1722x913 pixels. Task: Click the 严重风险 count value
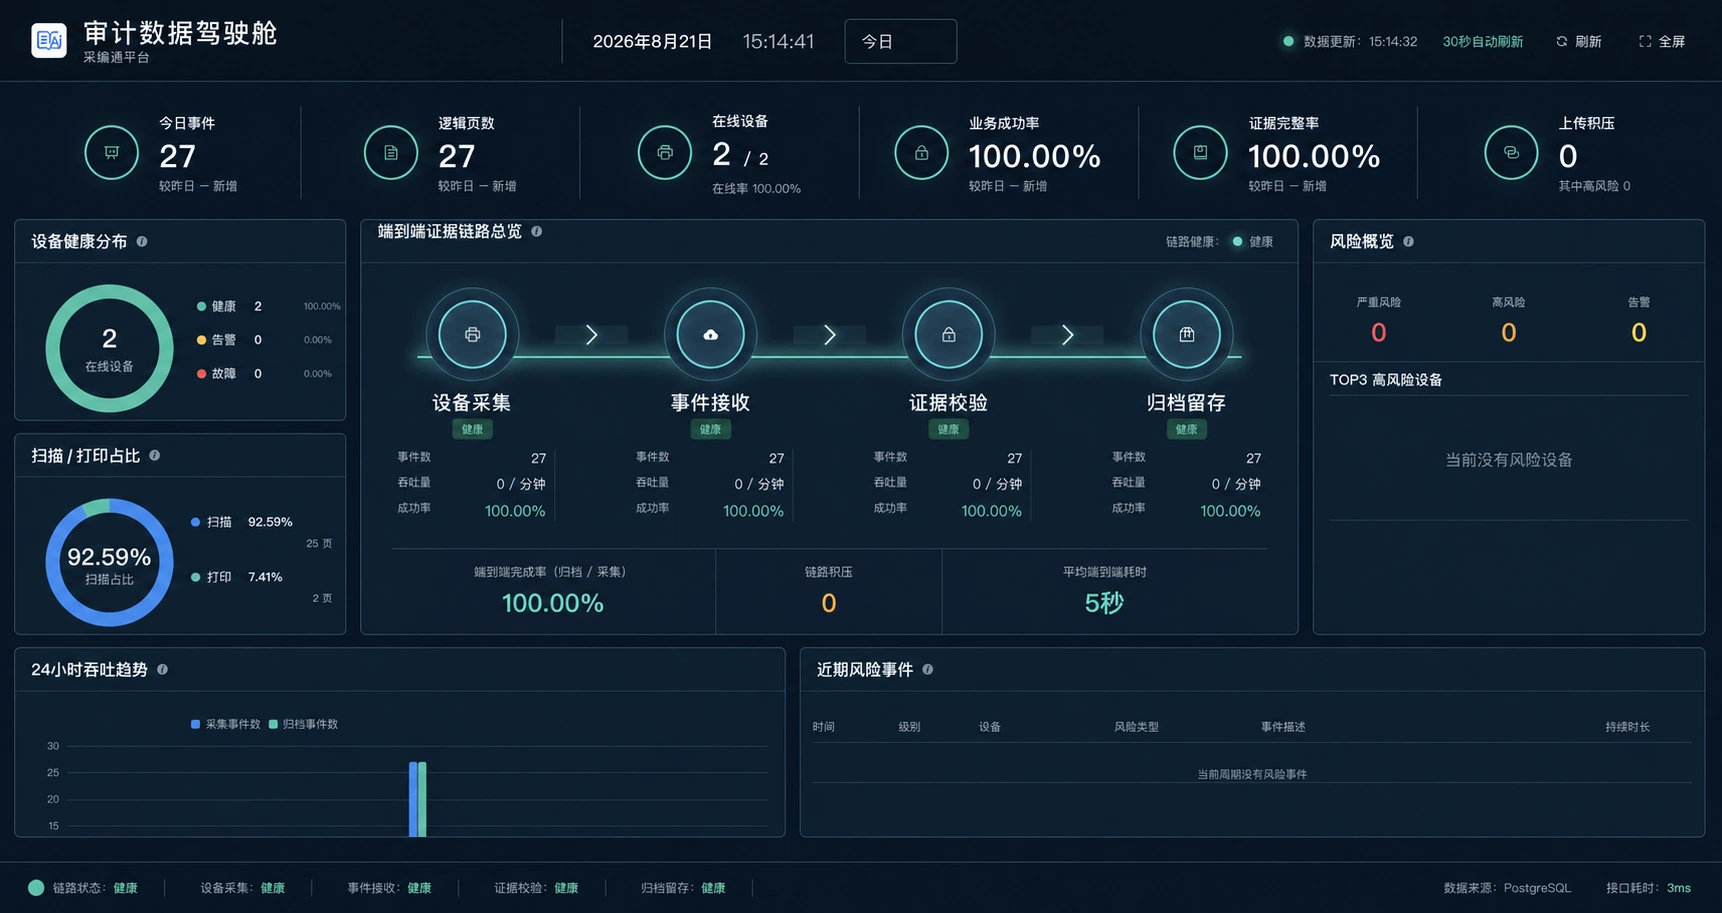point(1378,333)
